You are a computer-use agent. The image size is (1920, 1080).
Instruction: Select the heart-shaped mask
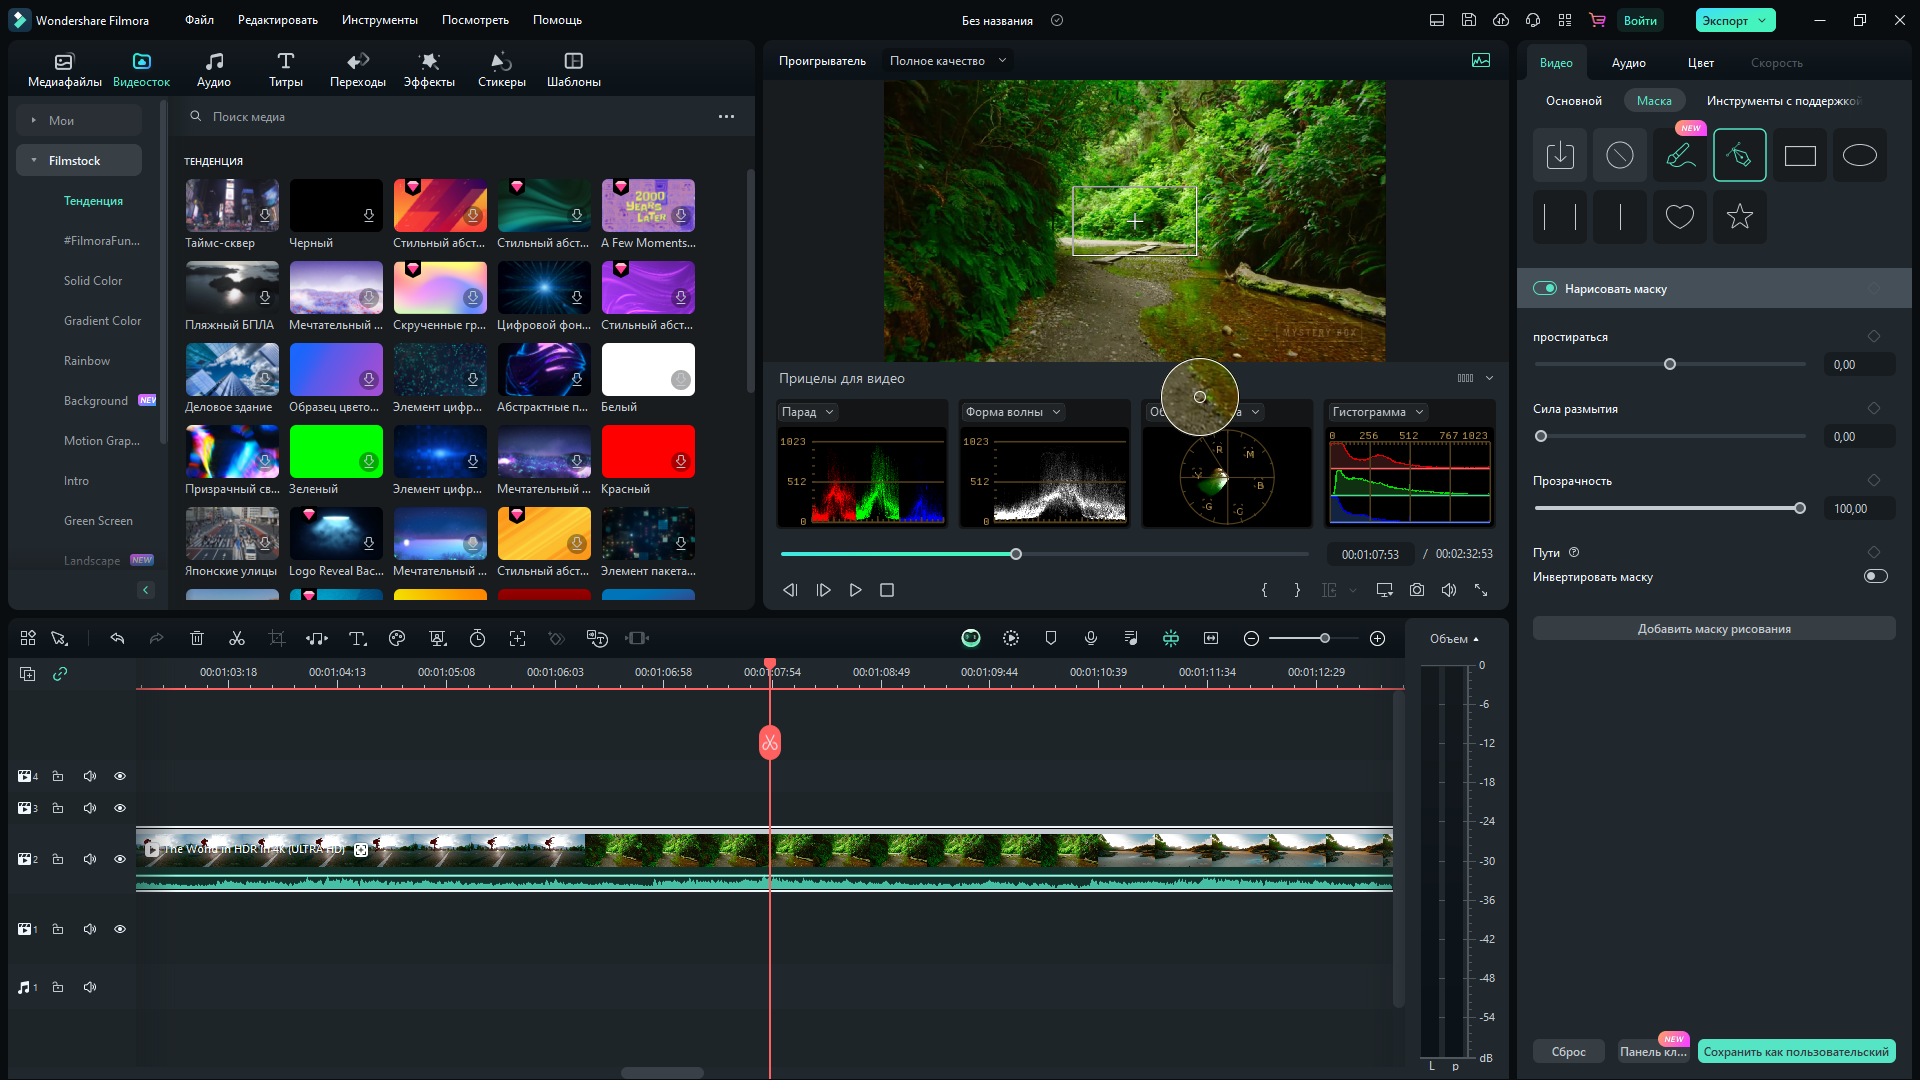1679,216
